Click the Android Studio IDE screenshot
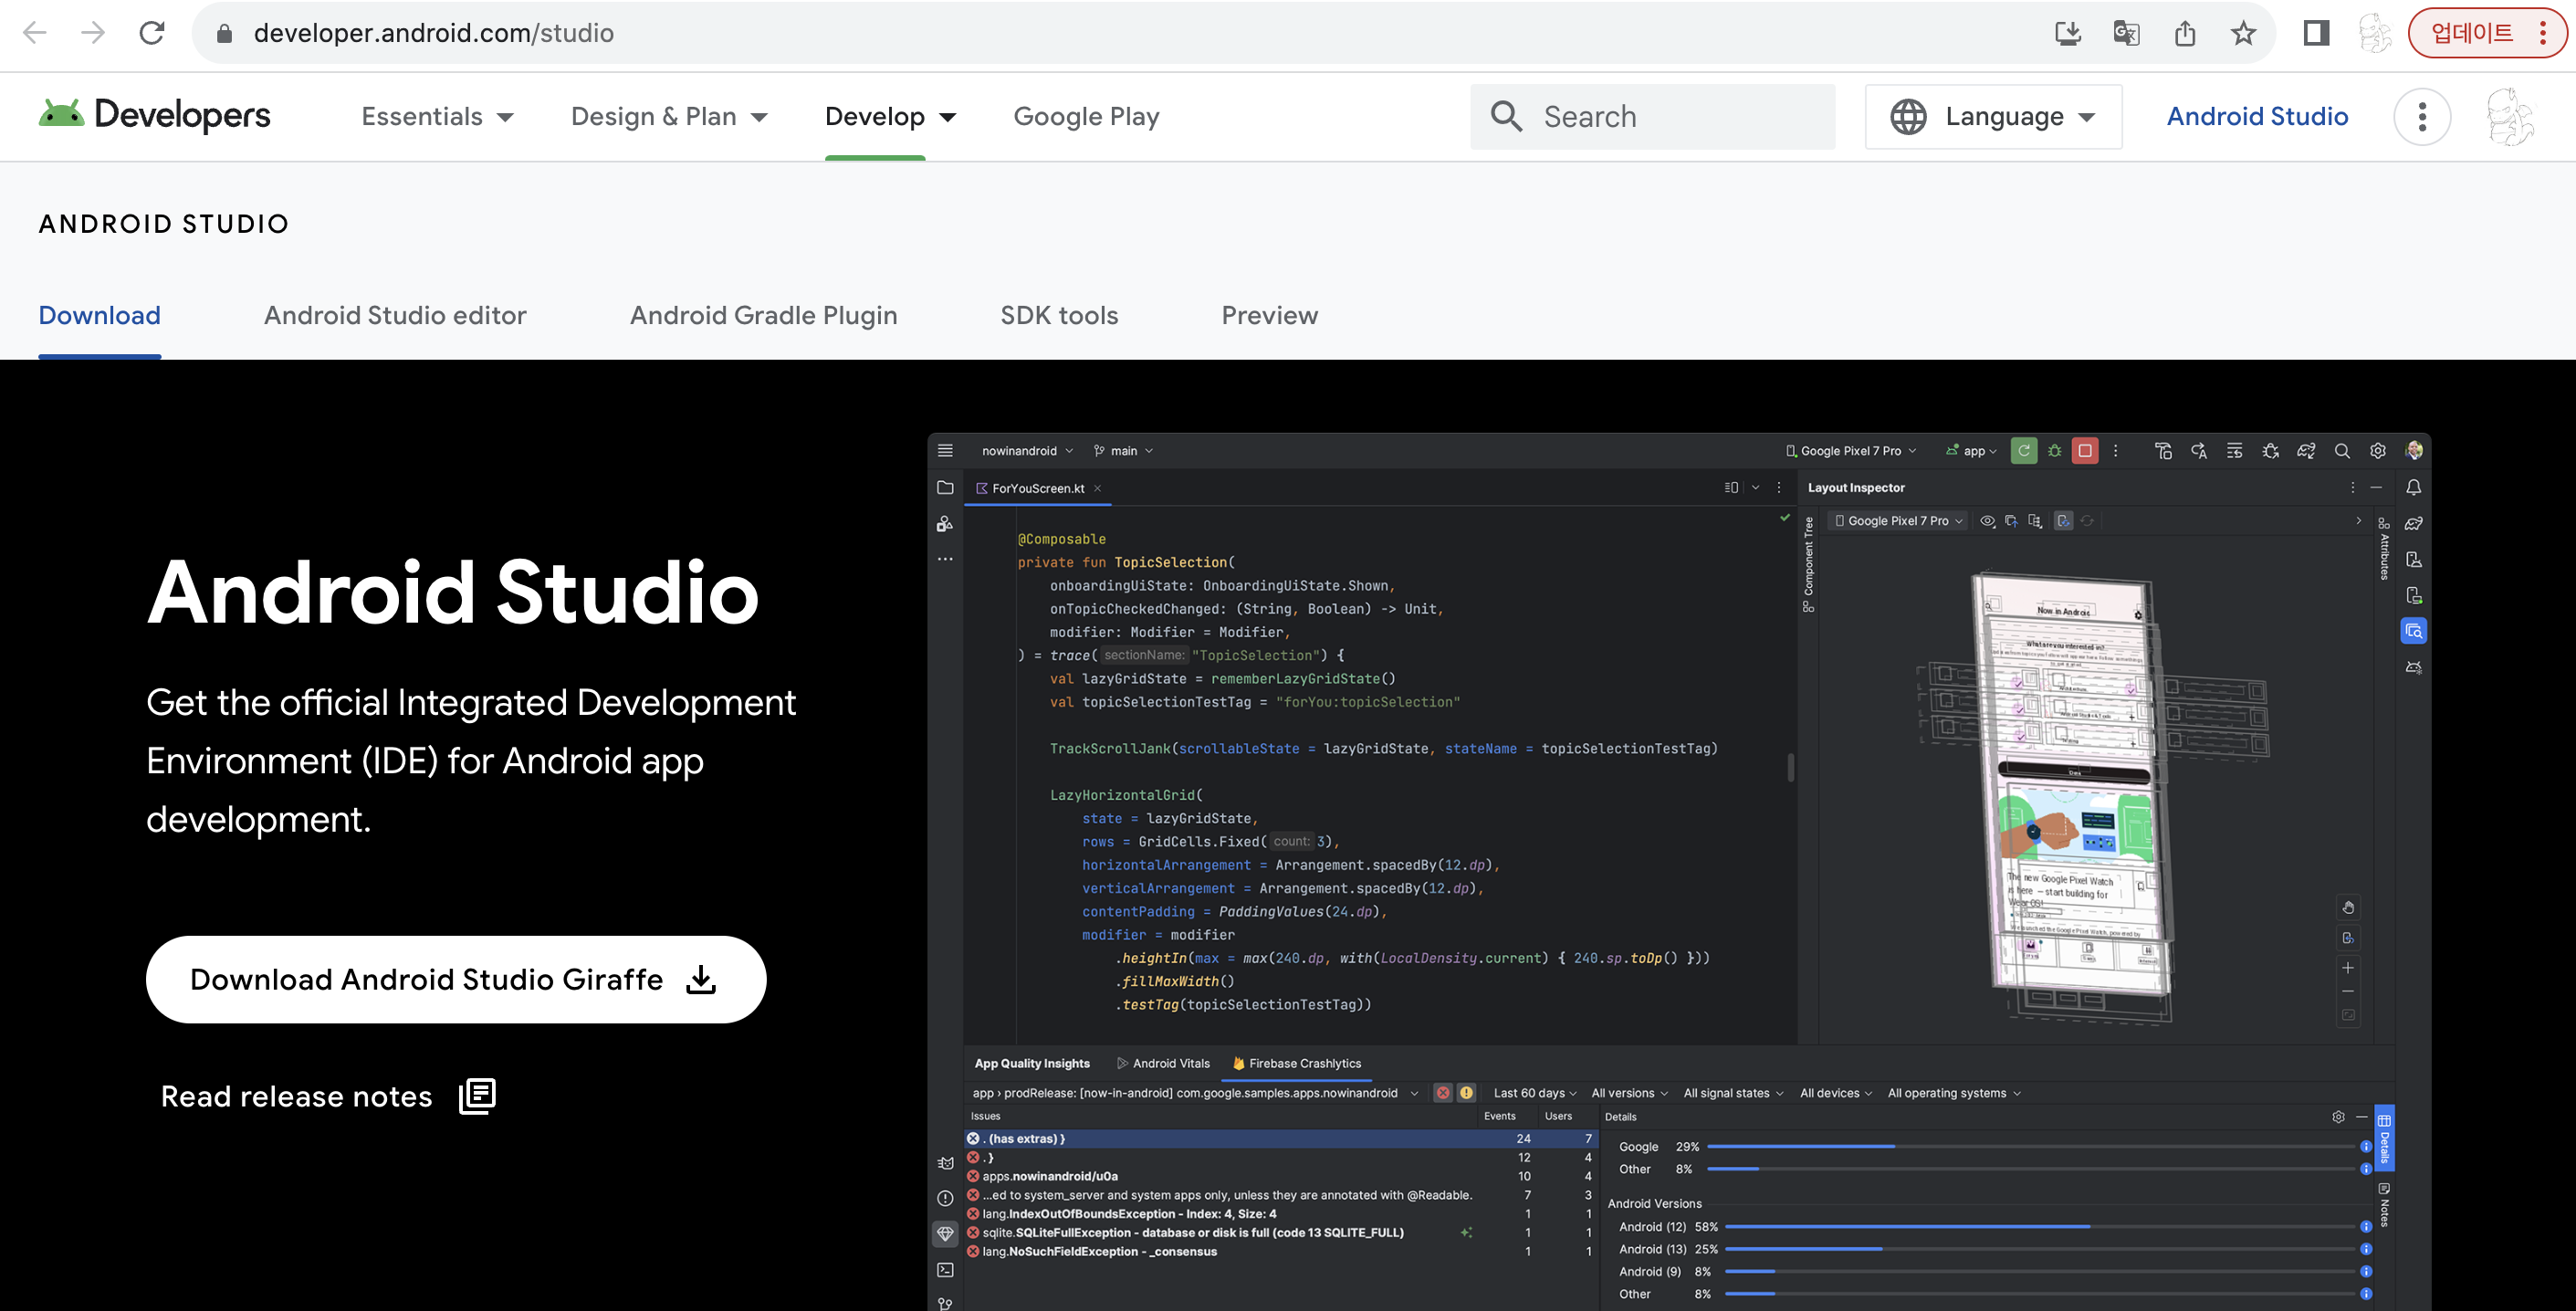This screenshot has height=1311, width=2576. point(1679,870)
